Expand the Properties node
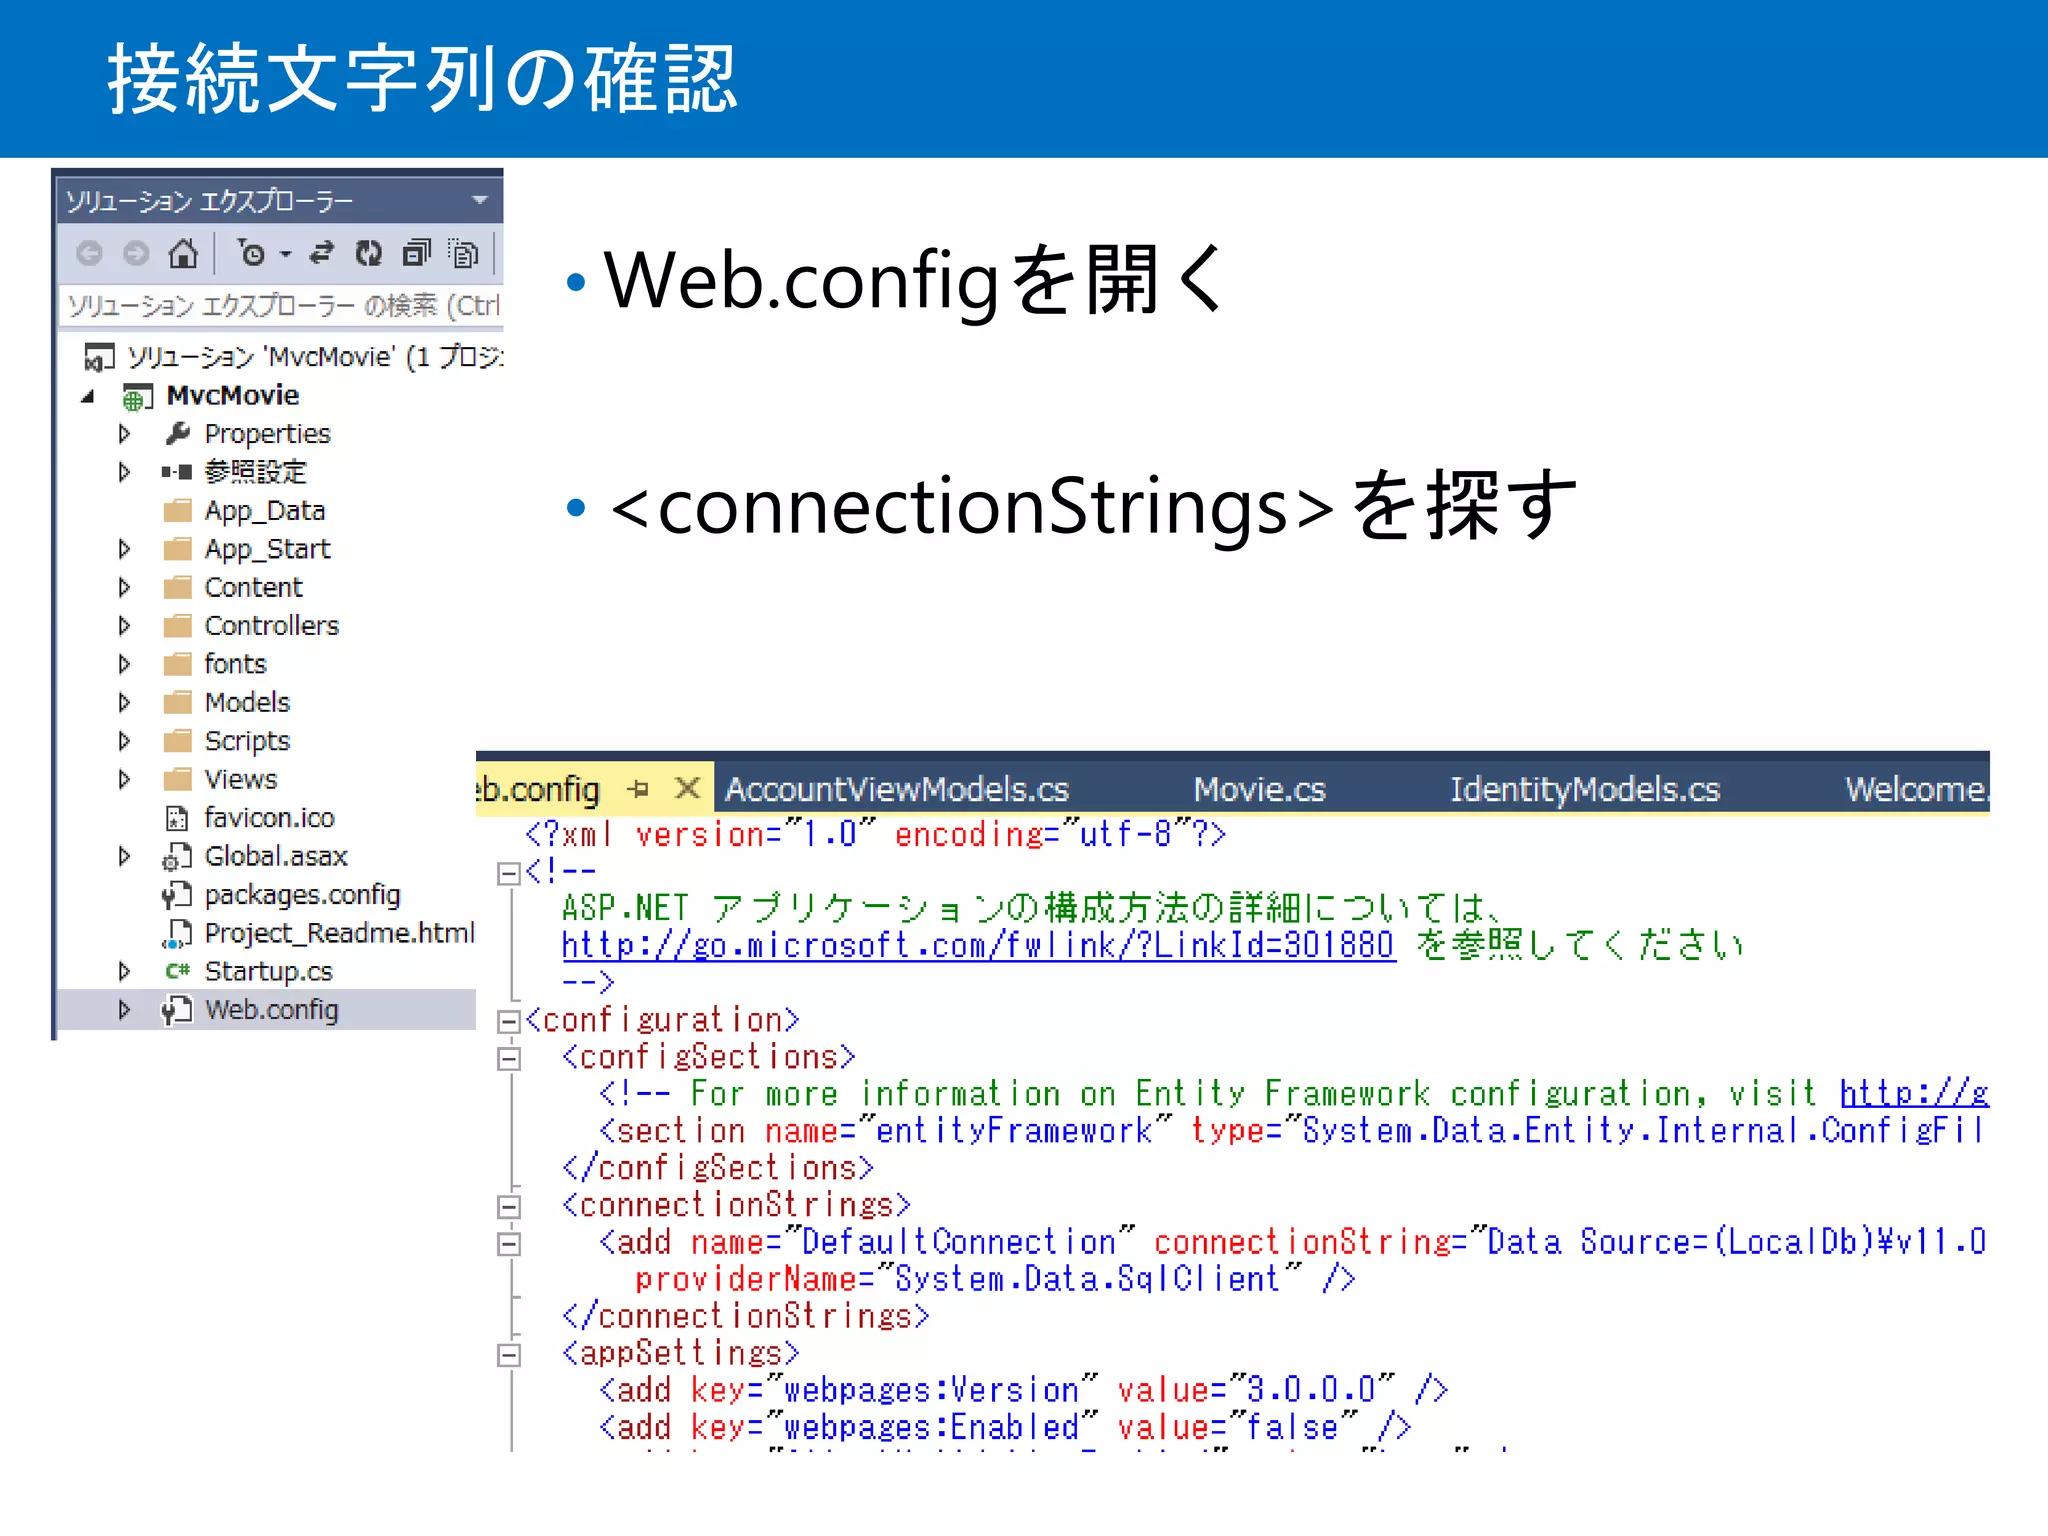 coord(124,434)
